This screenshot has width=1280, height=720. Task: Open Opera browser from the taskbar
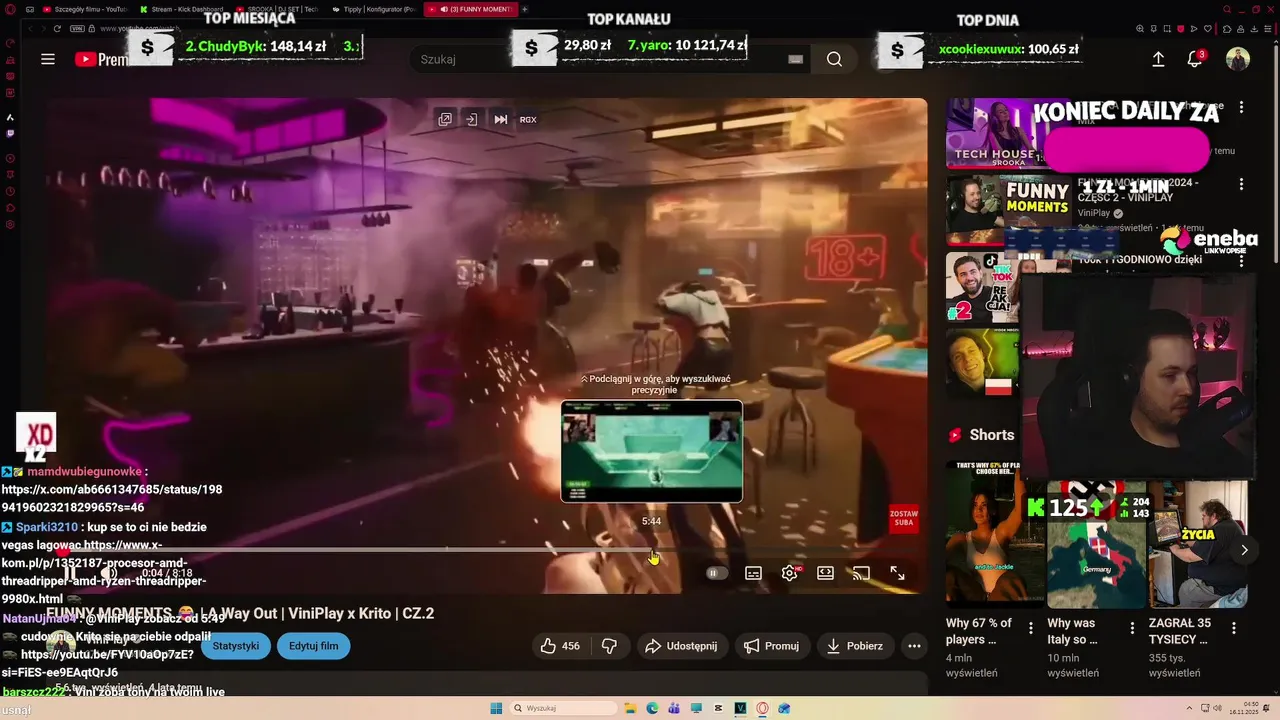(x=762, y=708)
